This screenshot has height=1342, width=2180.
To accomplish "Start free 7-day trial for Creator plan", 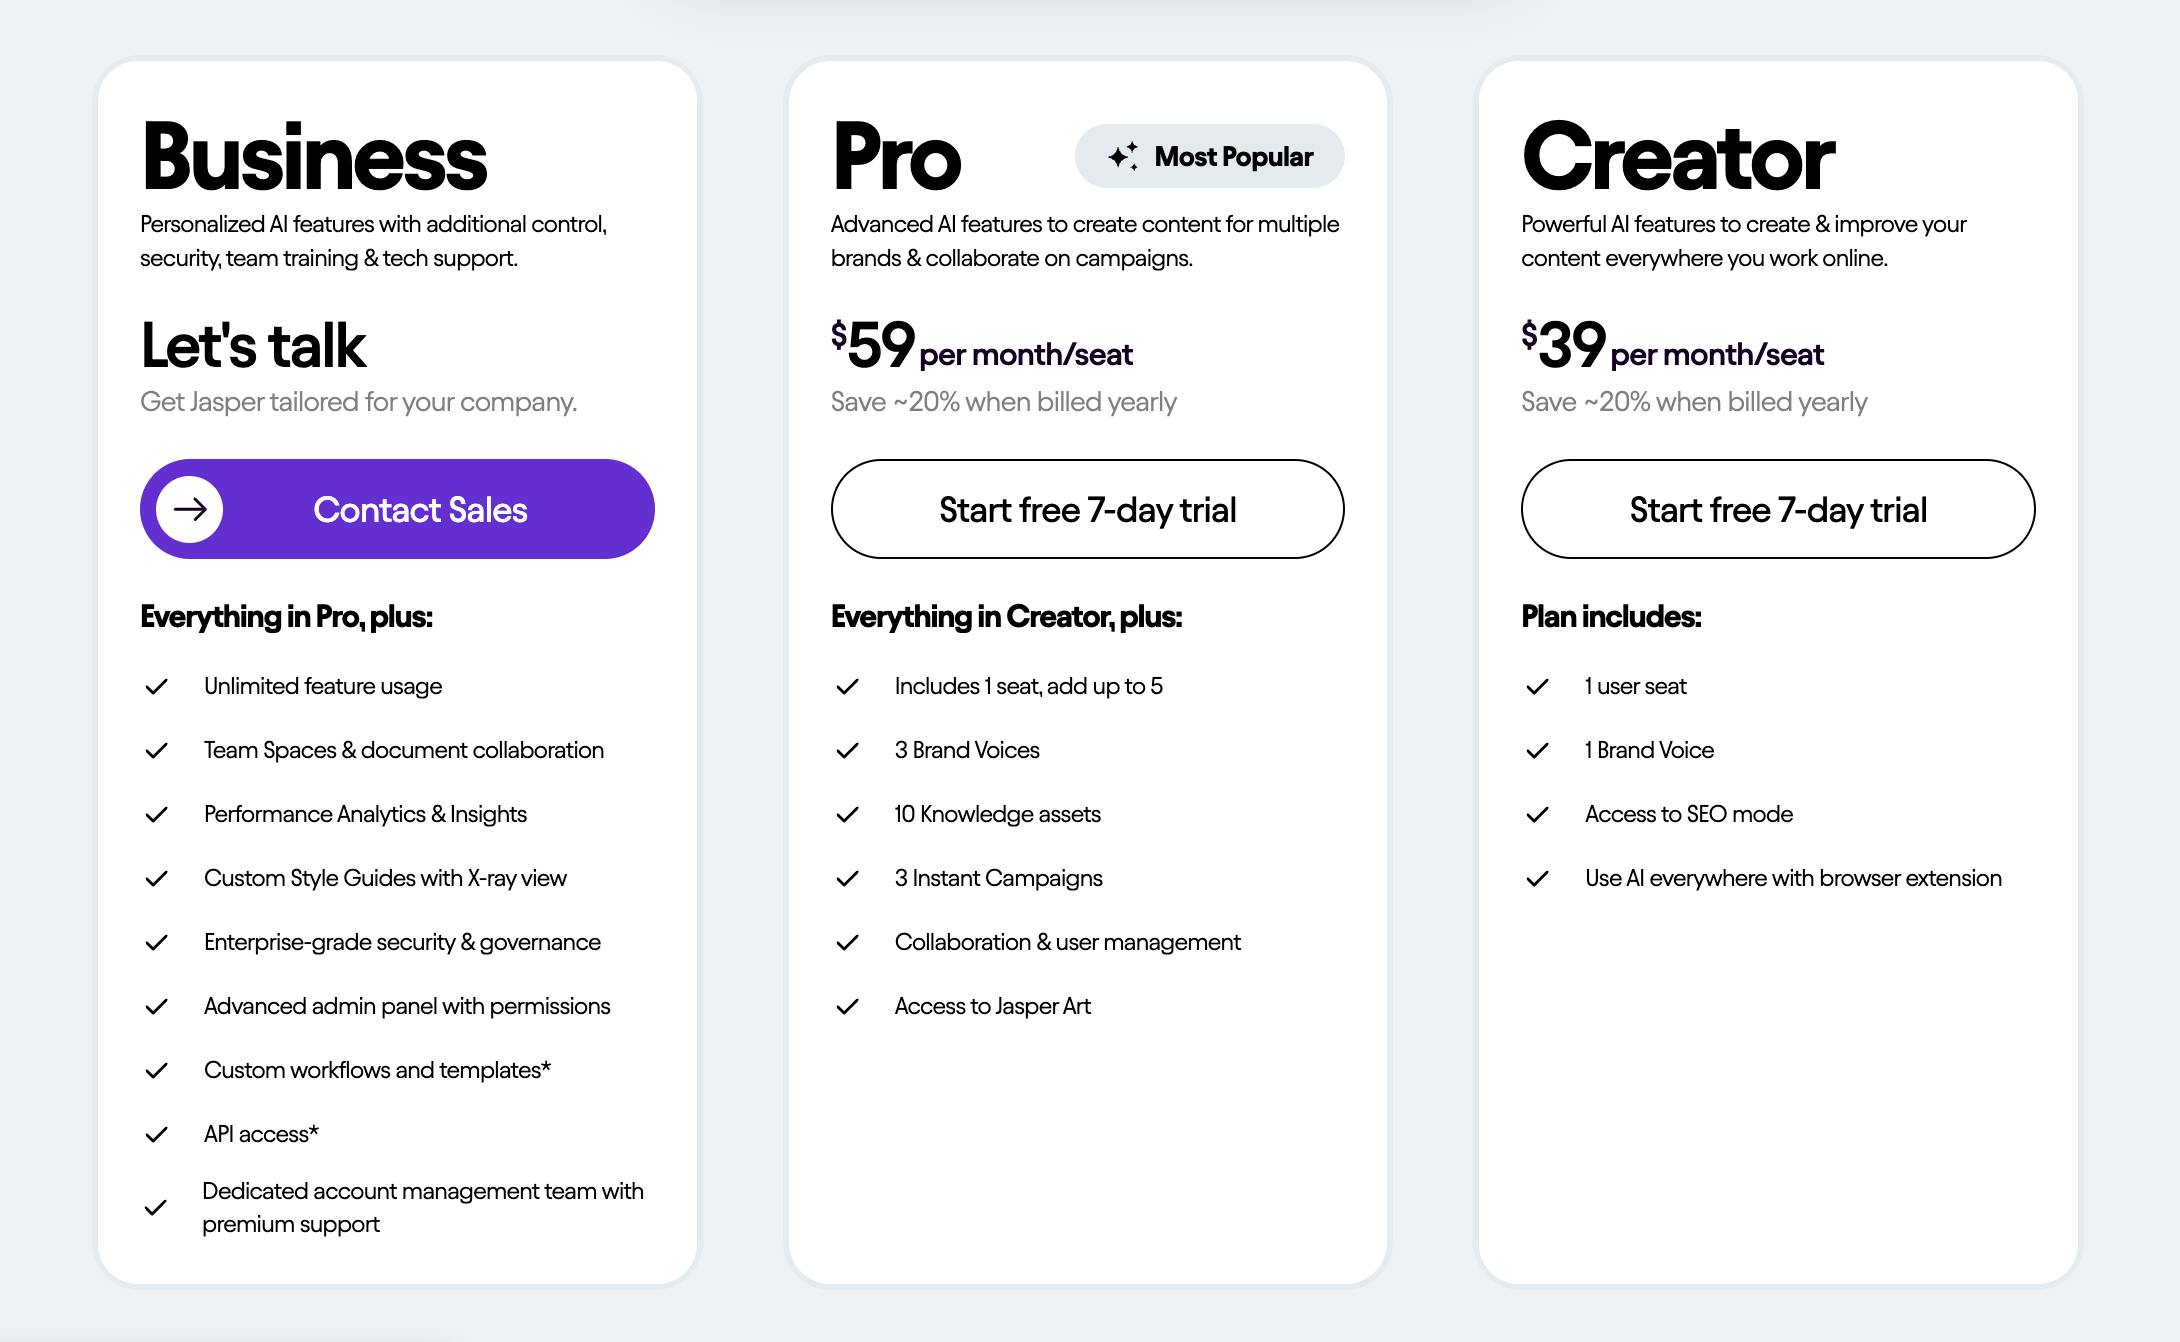I will click(x=1777, y=510).
